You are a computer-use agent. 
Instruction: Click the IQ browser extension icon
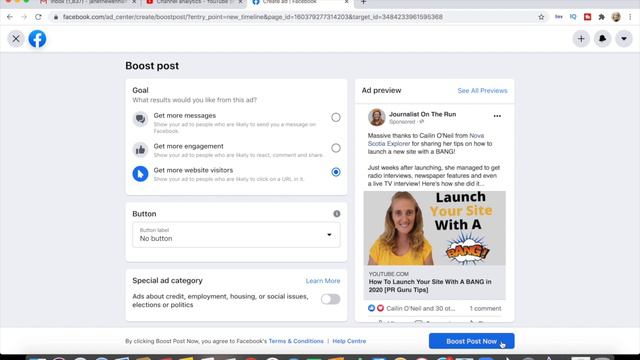(x=573, y=17)
